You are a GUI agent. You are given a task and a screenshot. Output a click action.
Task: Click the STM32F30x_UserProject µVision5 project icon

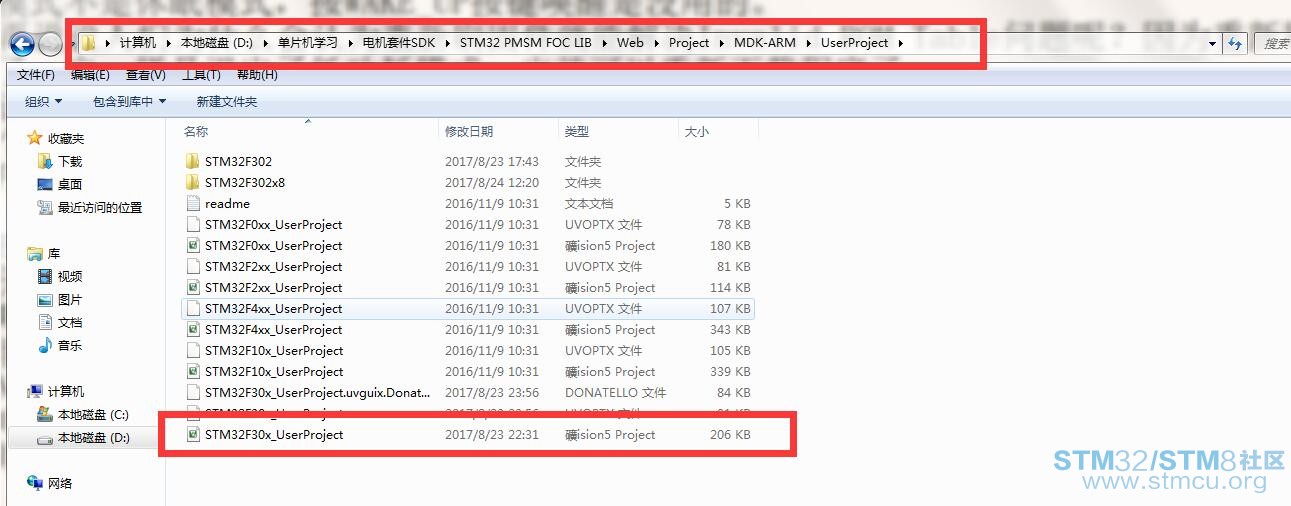pos(194,434)
